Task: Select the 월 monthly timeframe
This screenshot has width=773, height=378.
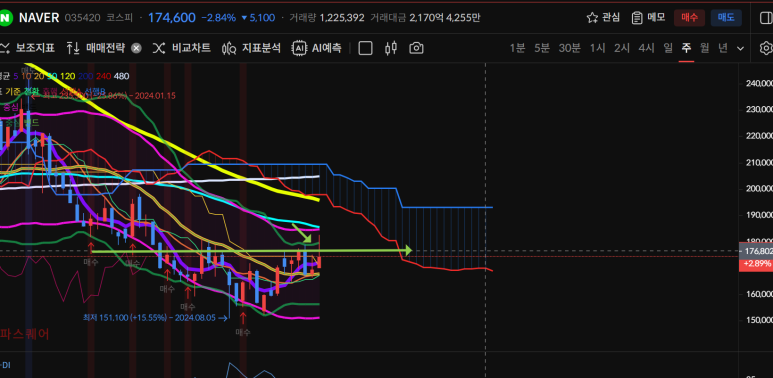Action: [704, 48]
